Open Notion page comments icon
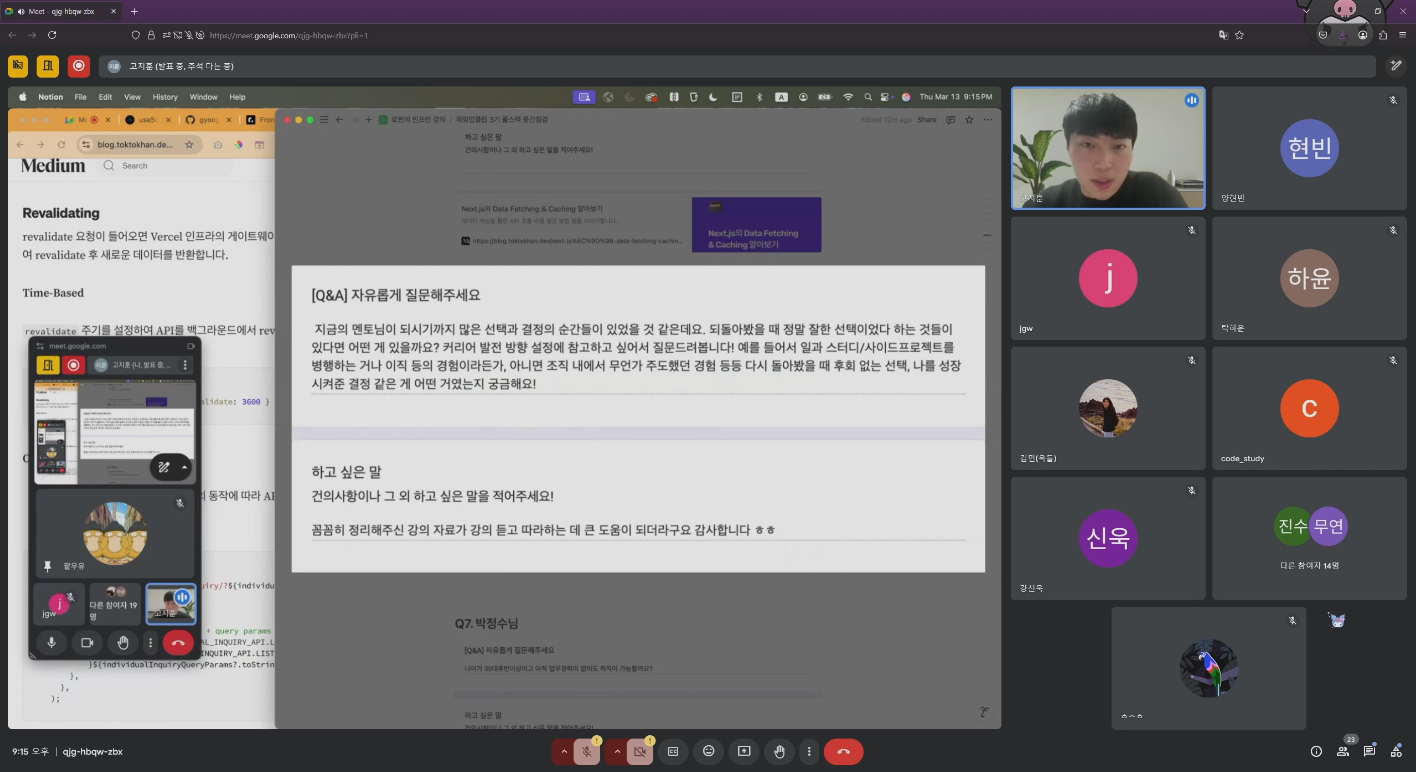The height and width of the screenshot is (772, 1416). coord(951,119)
